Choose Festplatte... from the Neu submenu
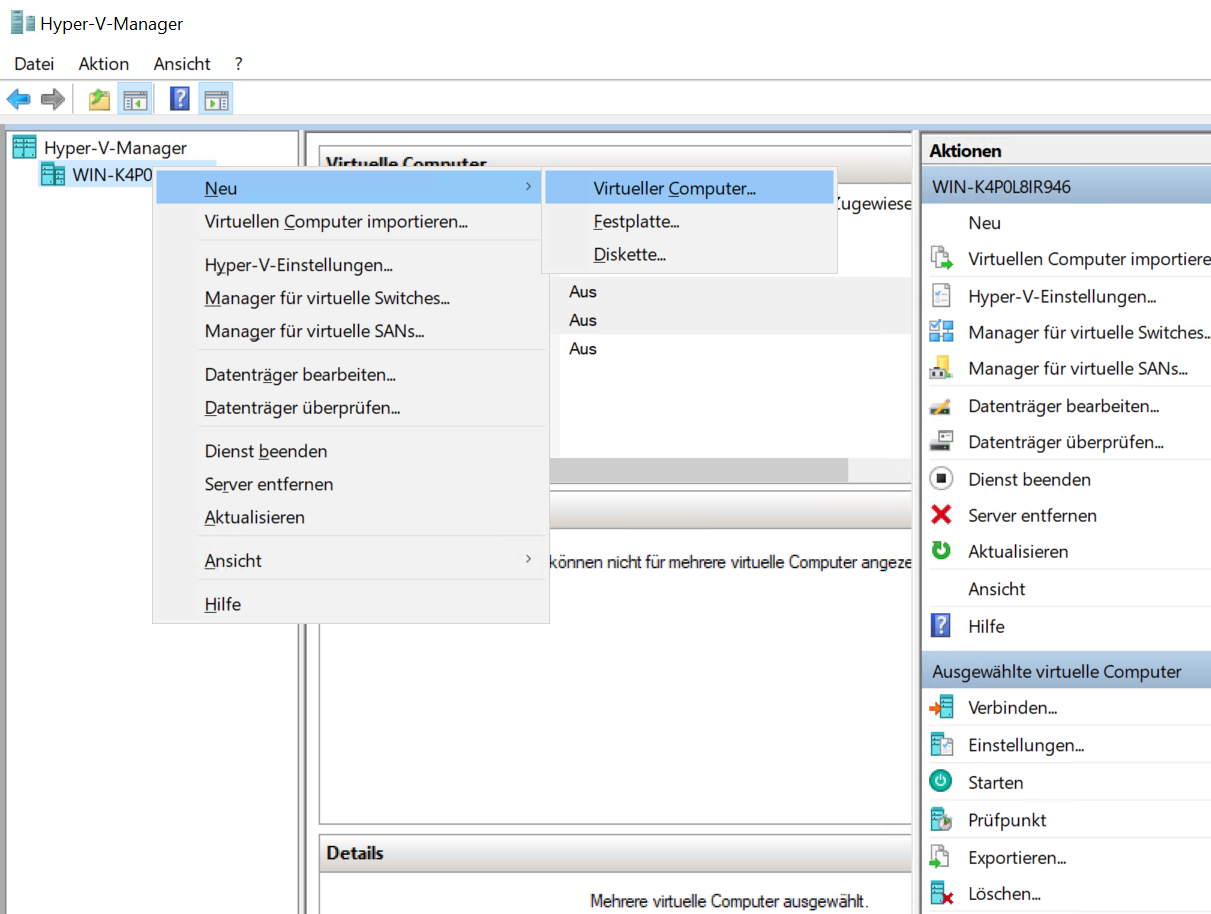The image size is (1211, 914). pyautogui.click(x=636, y=222)
